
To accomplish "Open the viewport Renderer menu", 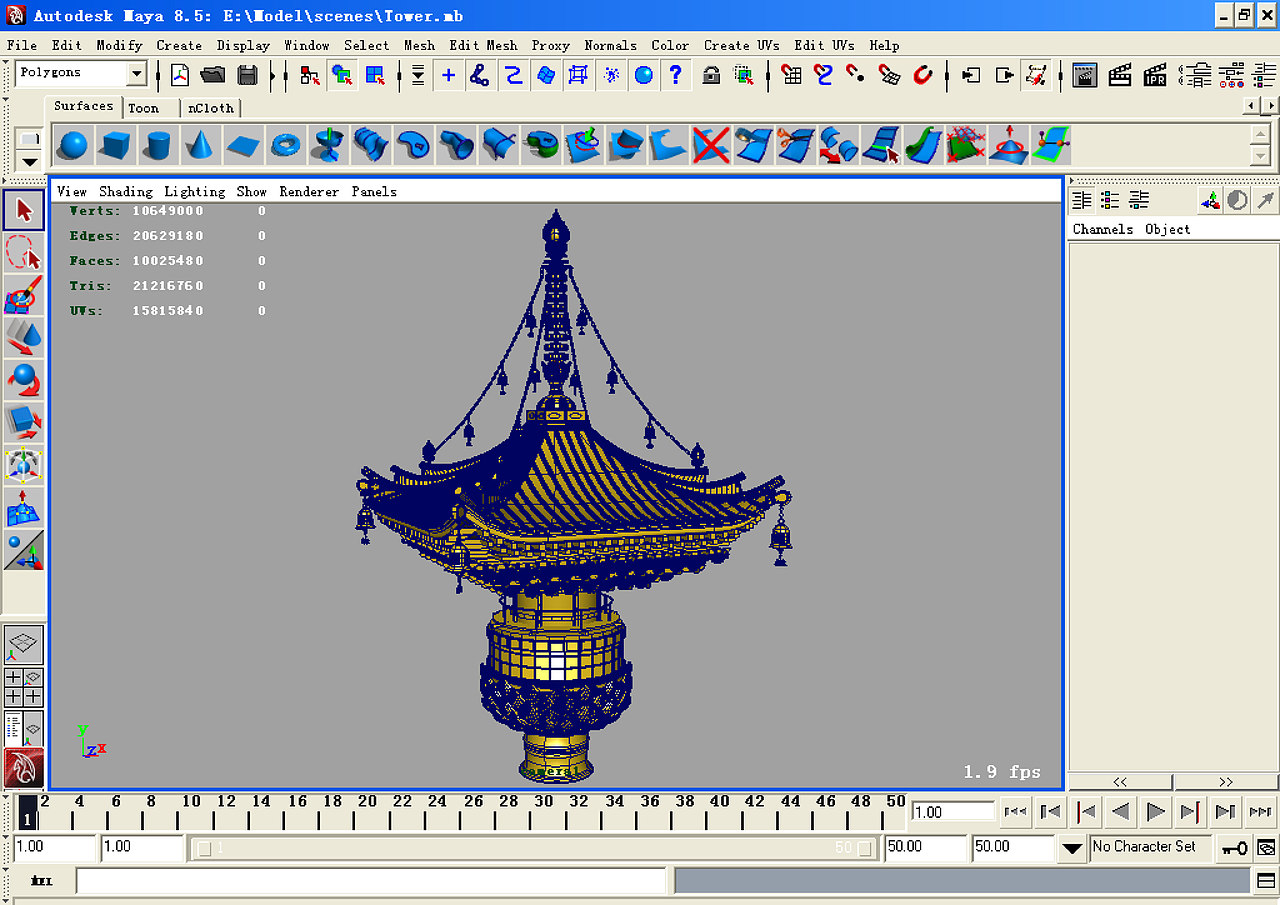I will 309,191.
